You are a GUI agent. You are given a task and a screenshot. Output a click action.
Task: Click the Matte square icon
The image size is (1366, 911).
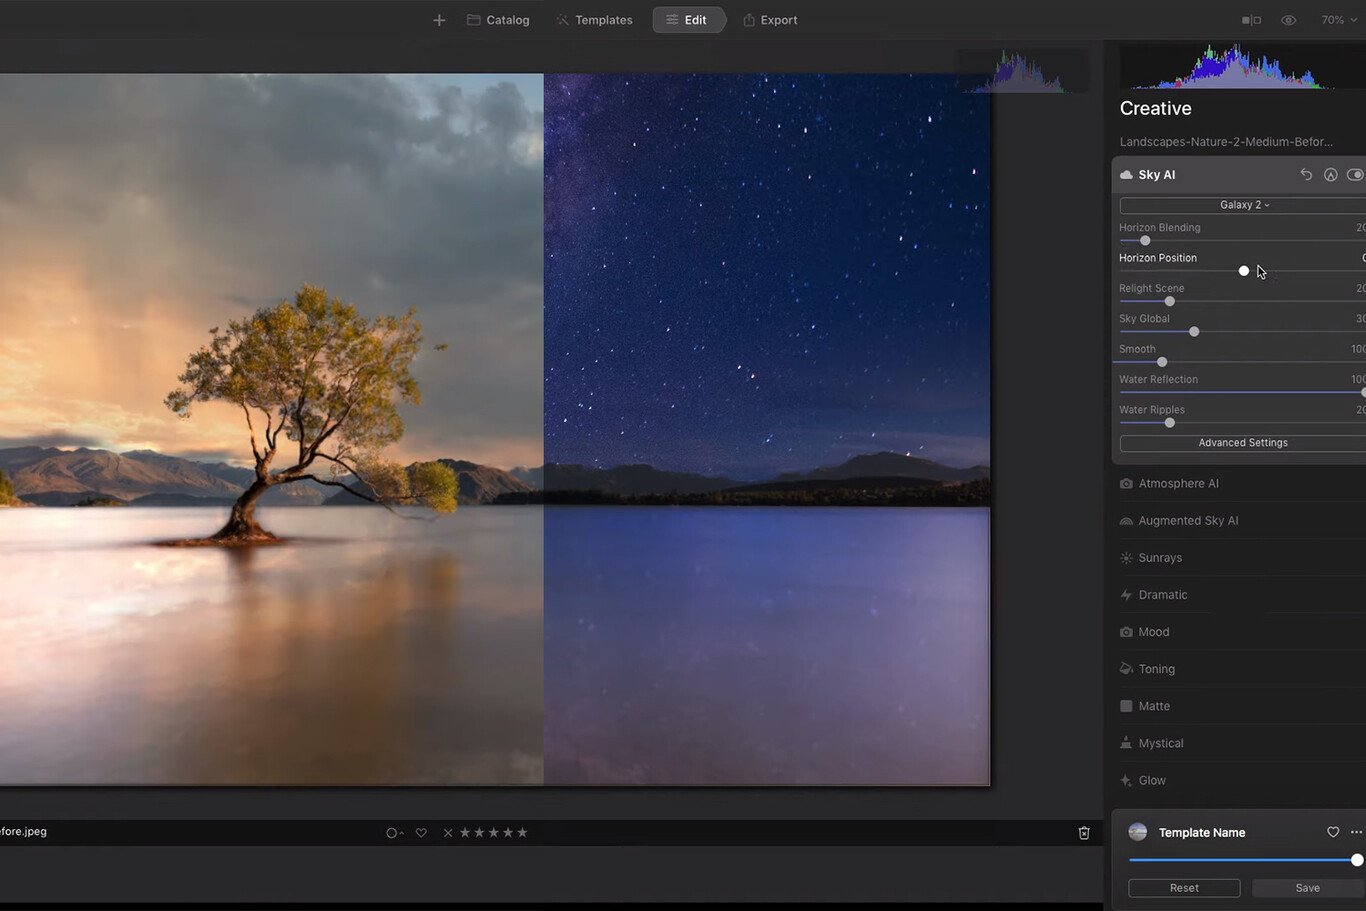click(1126, 706)
